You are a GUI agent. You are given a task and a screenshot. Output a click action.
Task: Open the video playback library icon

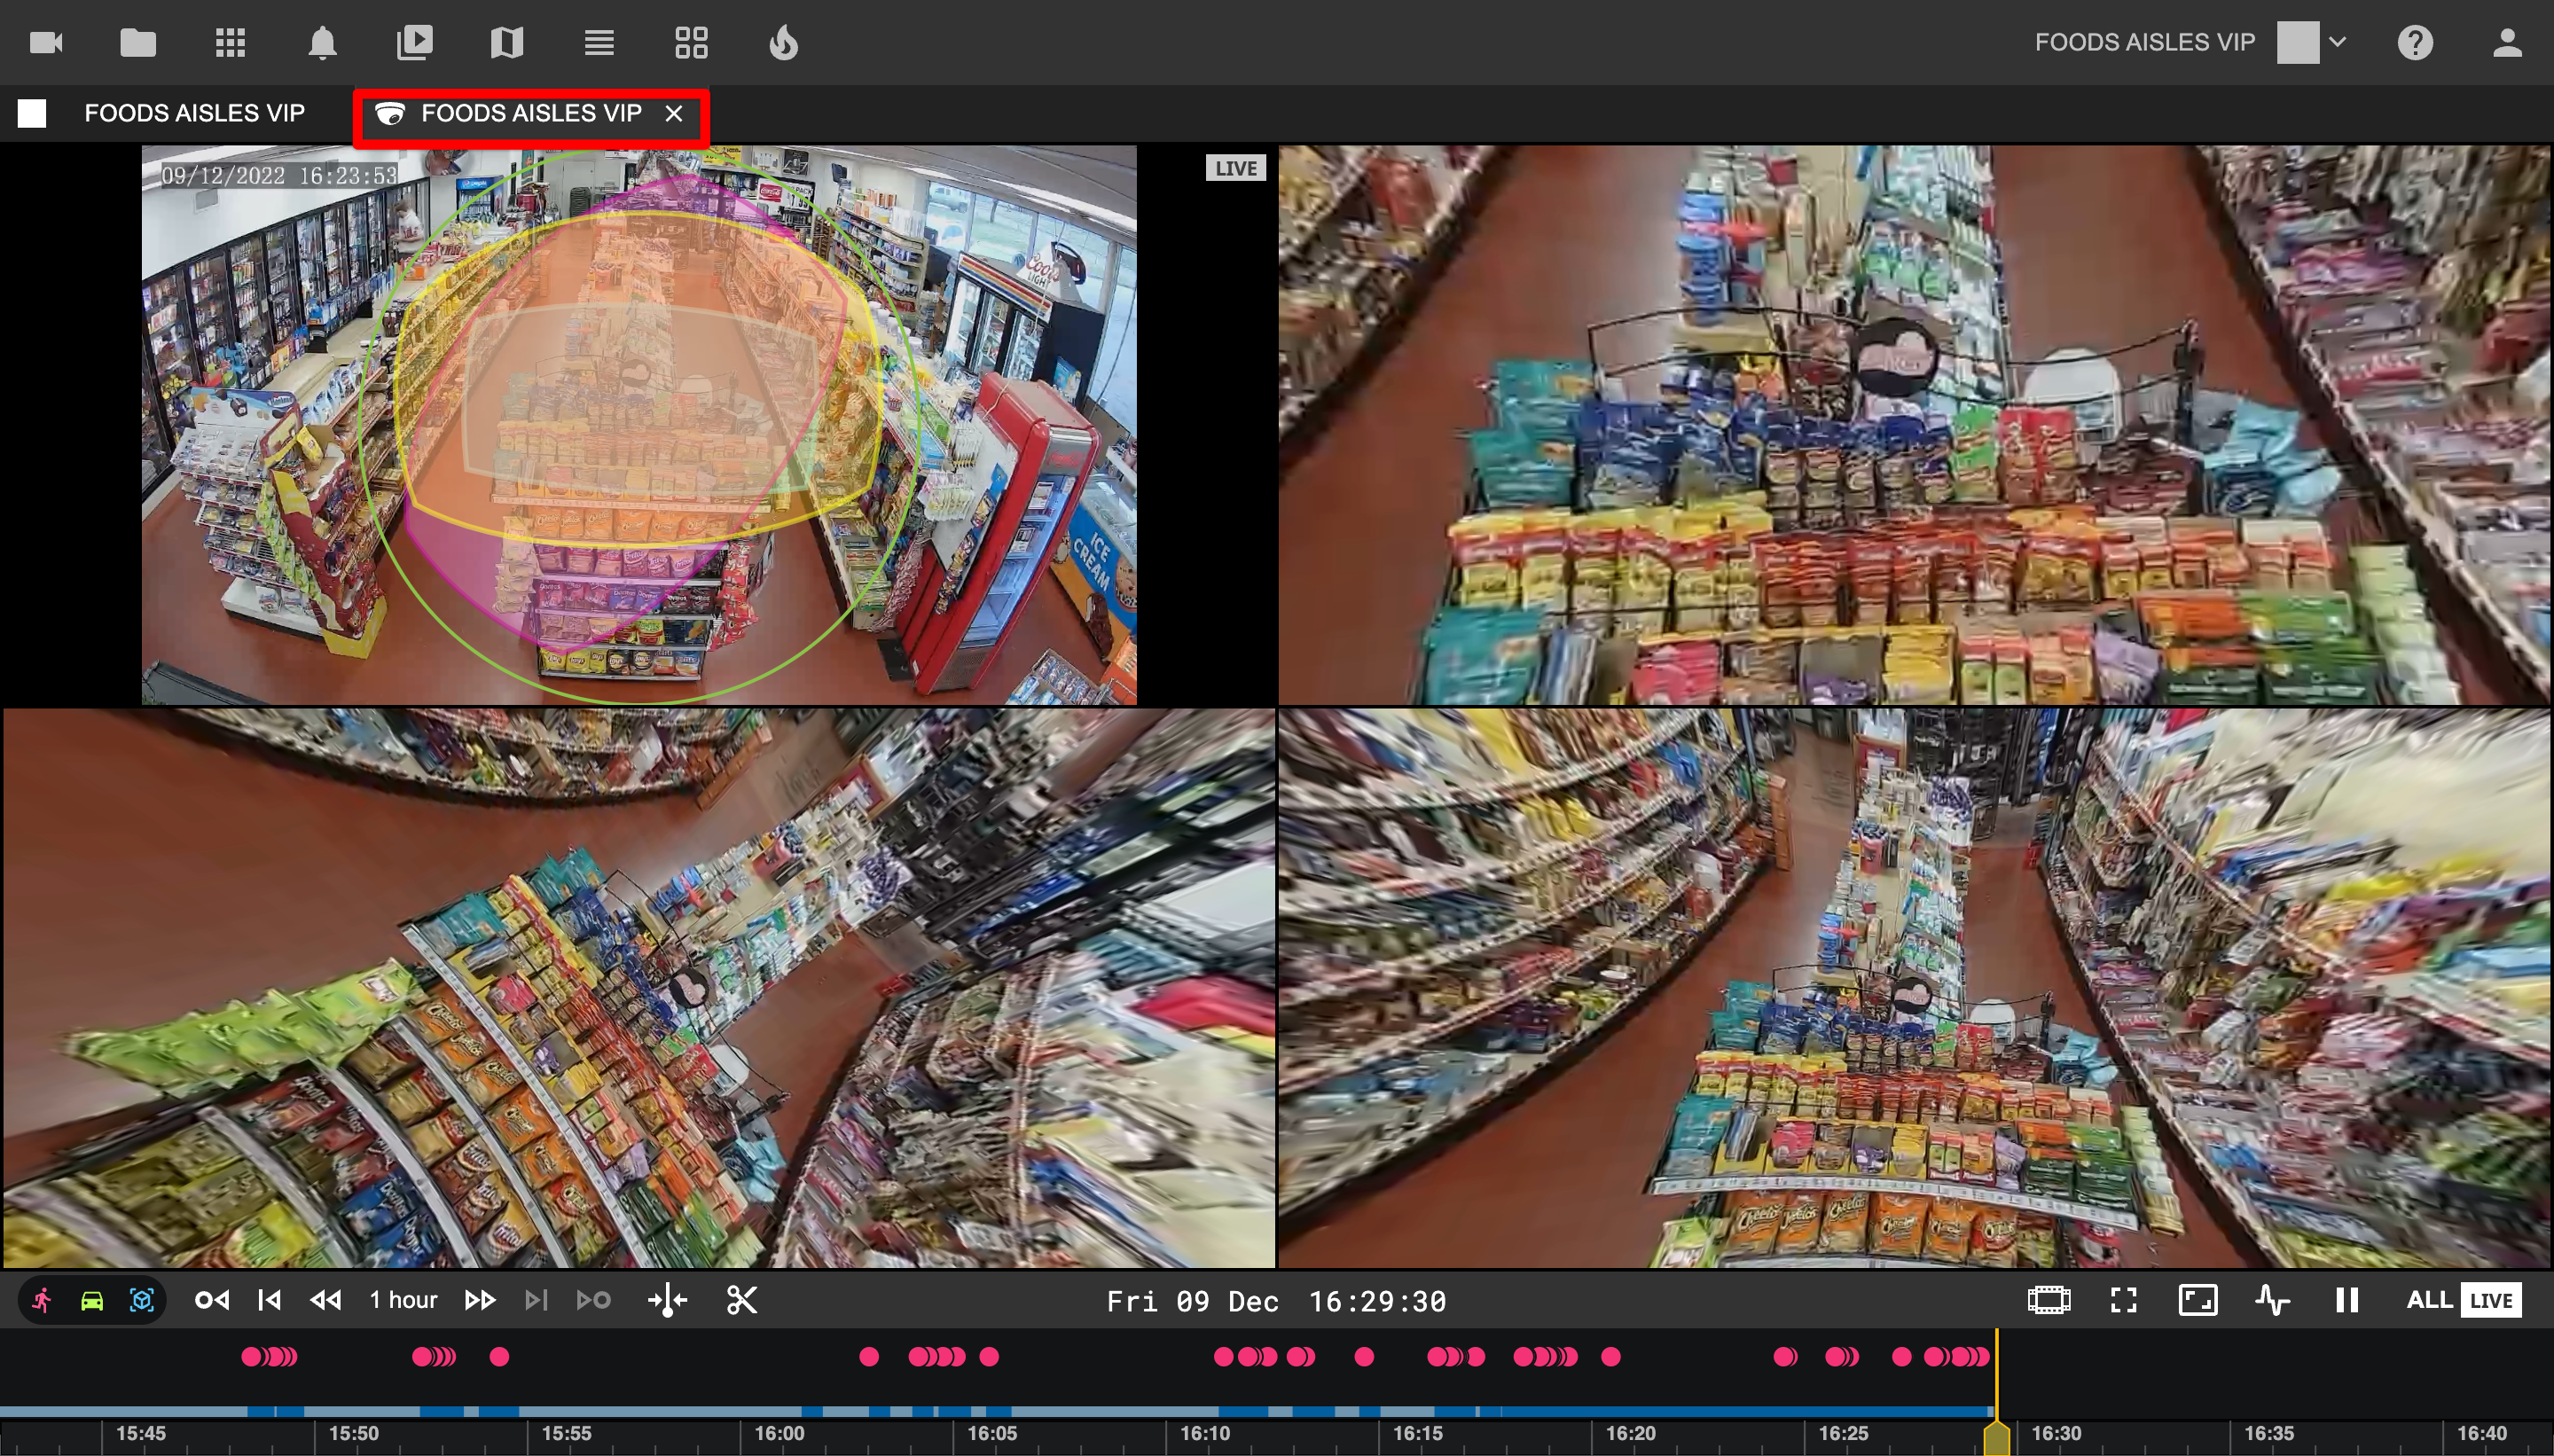click(x=414, y=43)
